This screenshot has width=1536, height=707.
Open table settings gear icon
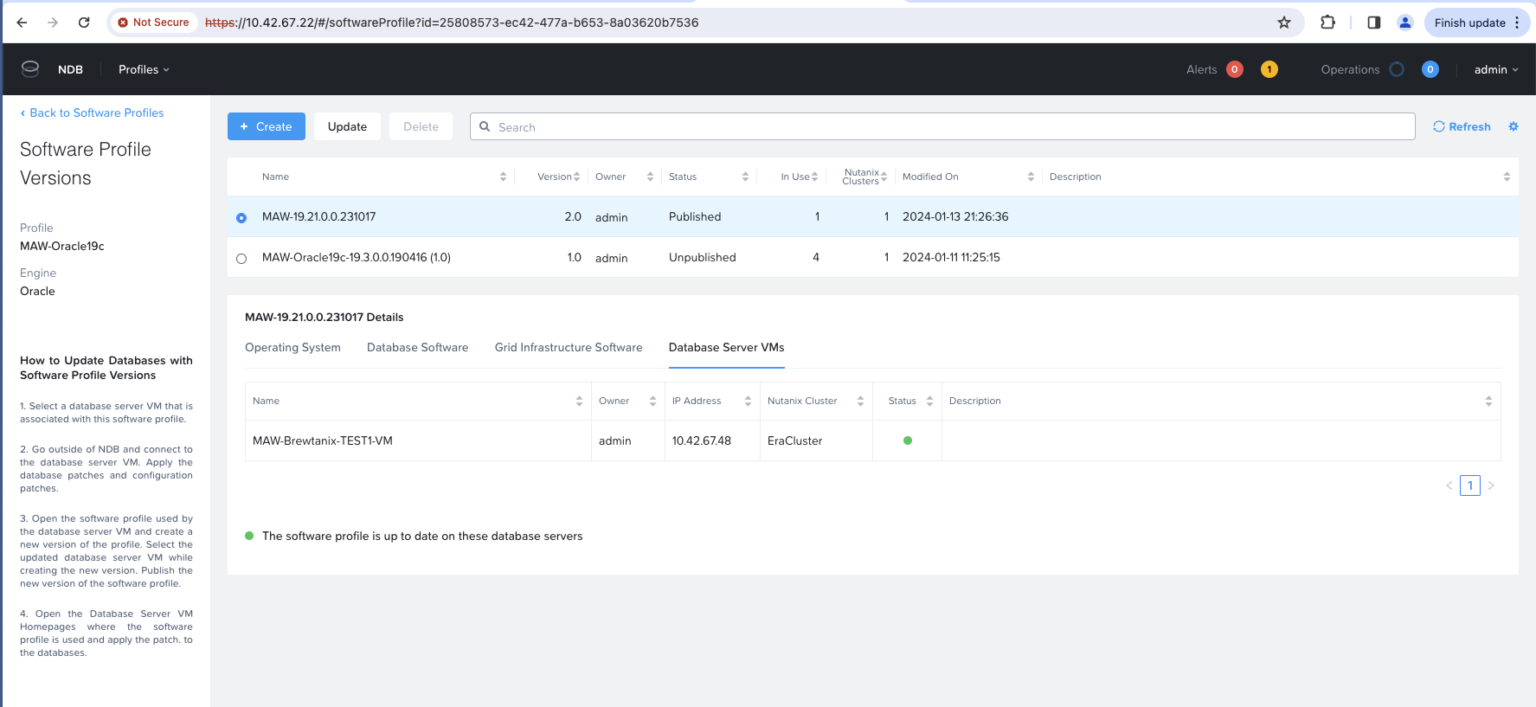point(1513,127)
